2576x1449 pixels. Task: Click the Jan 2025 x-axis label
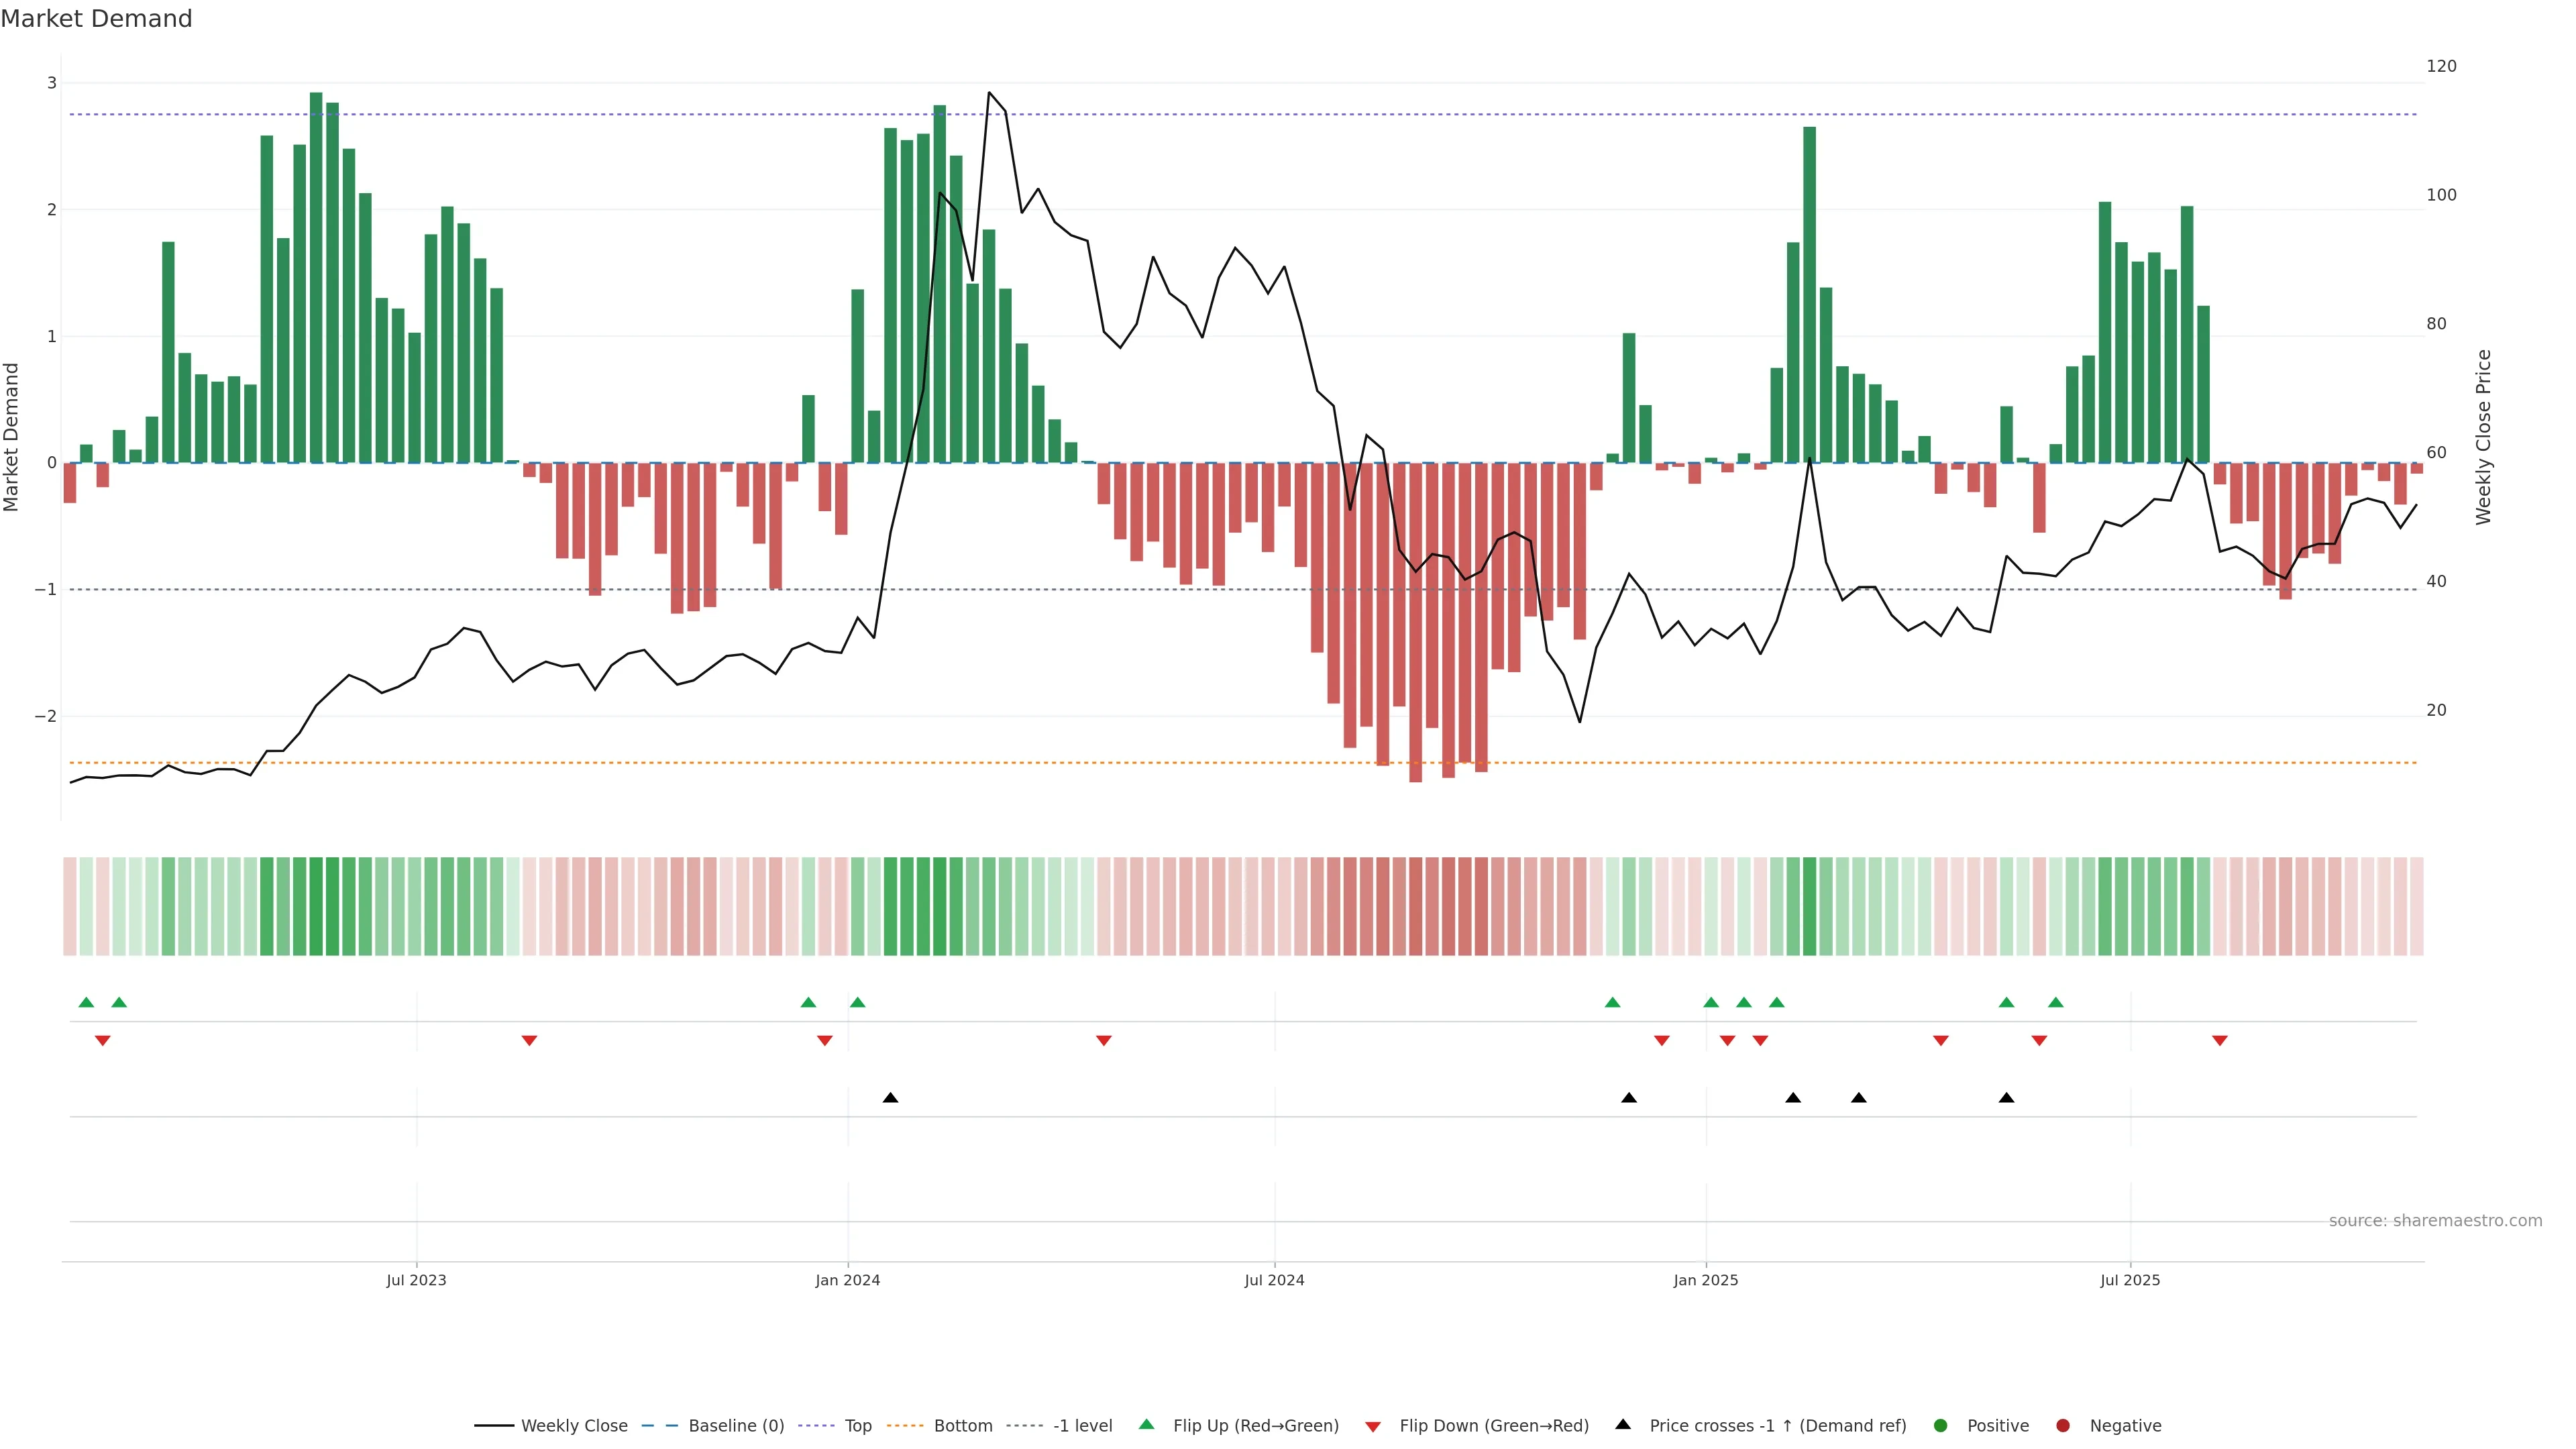[x=1706, y=1281]
